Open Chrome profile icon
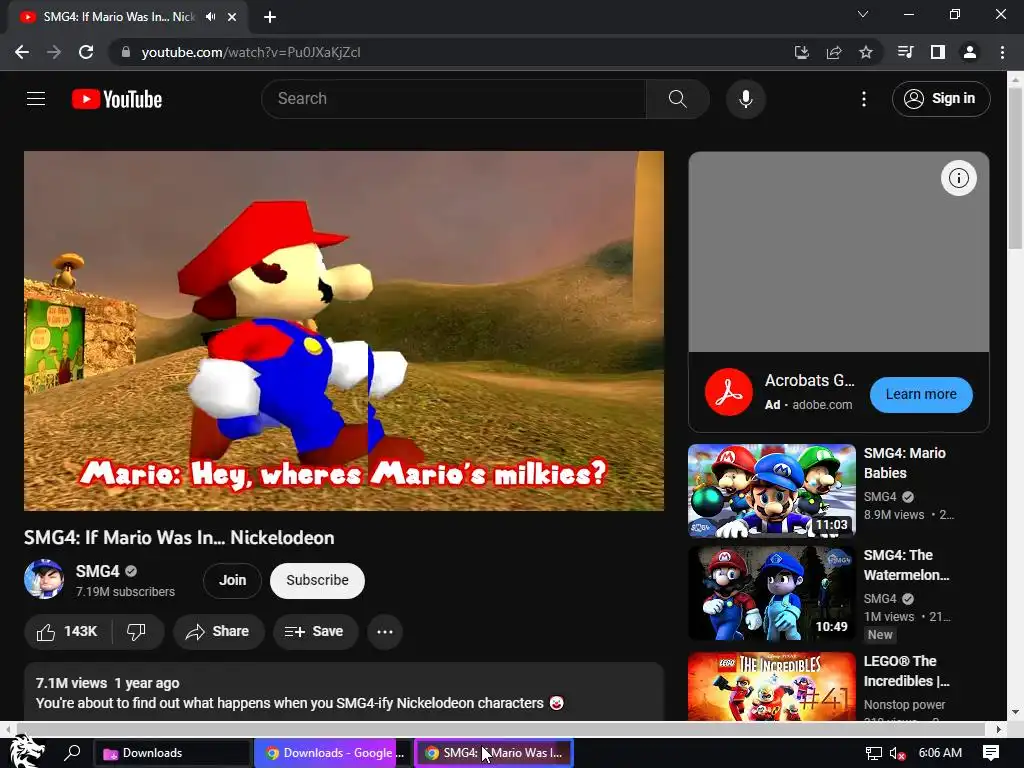This screenshot has height=768, width=1024. 969,52
